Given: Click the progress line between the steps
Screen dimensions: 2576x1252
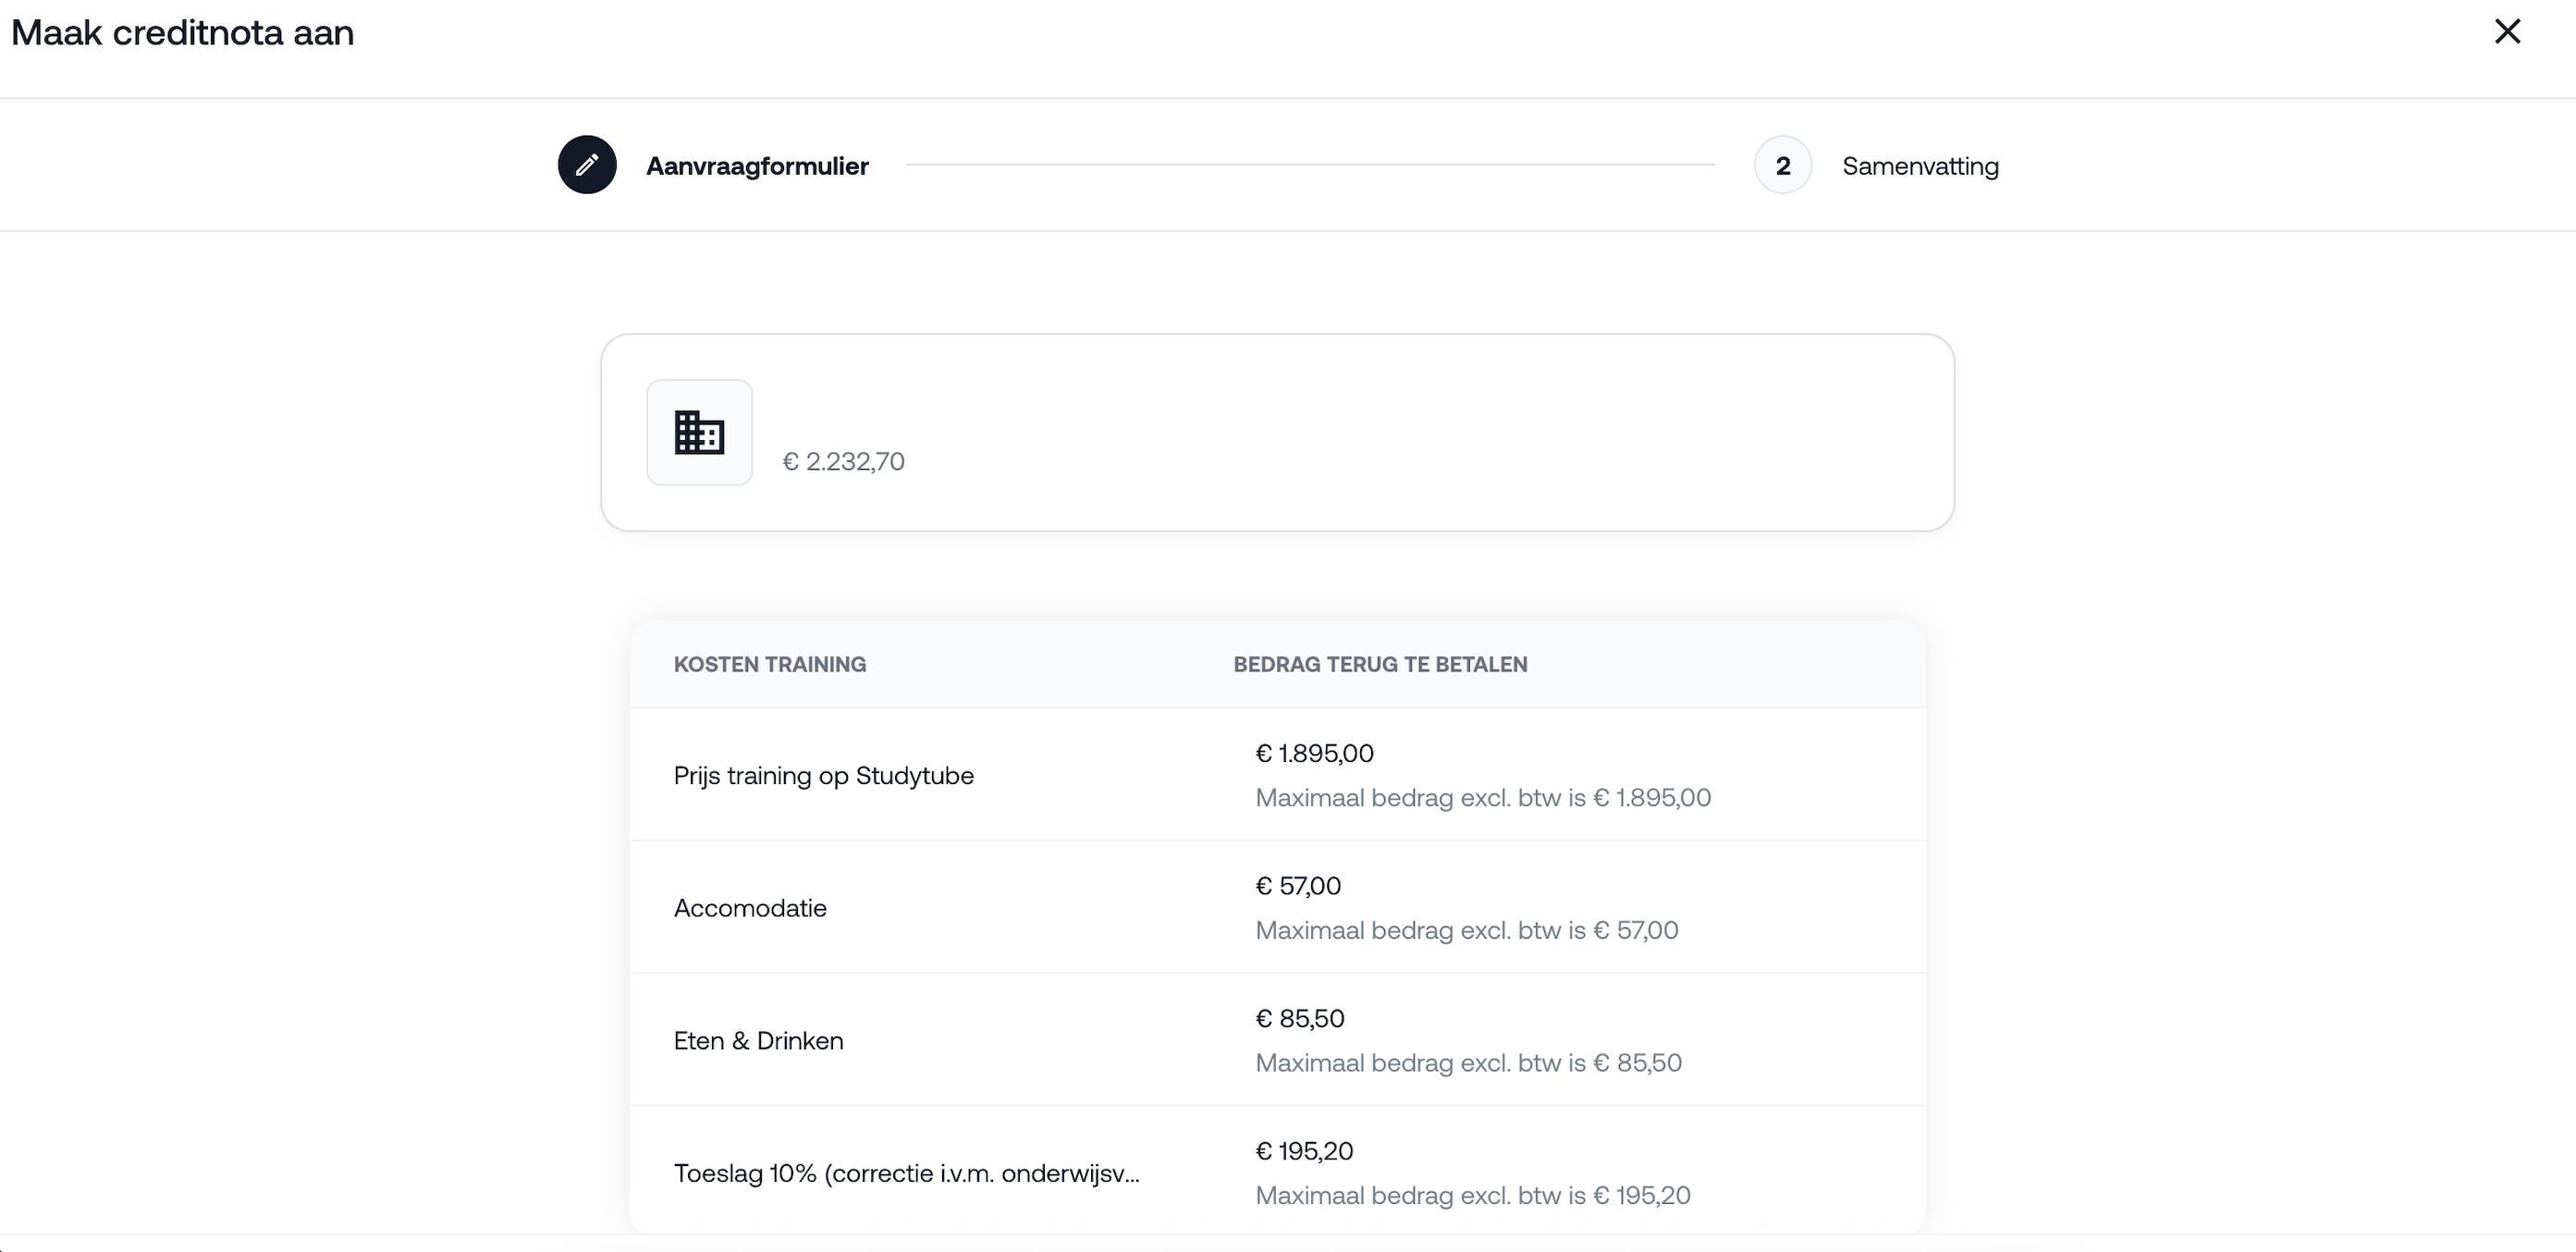Looking at the screenshot, I should coord(1310,165).
